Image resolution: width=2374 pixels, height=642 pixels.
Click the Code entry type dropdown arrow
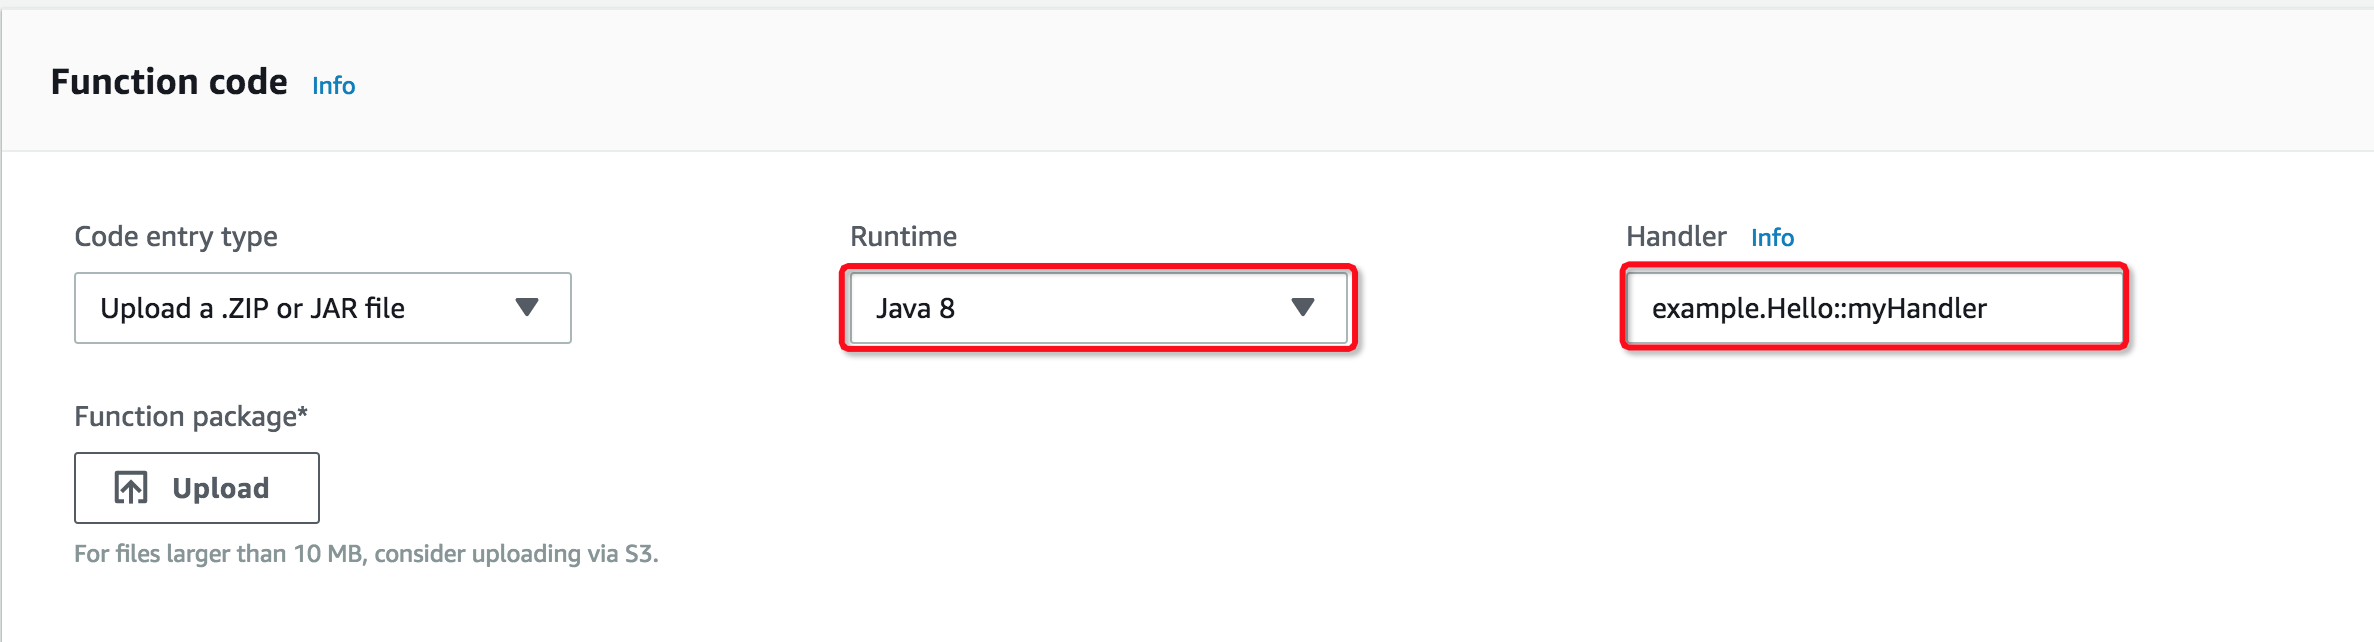[x=527, y=307]
